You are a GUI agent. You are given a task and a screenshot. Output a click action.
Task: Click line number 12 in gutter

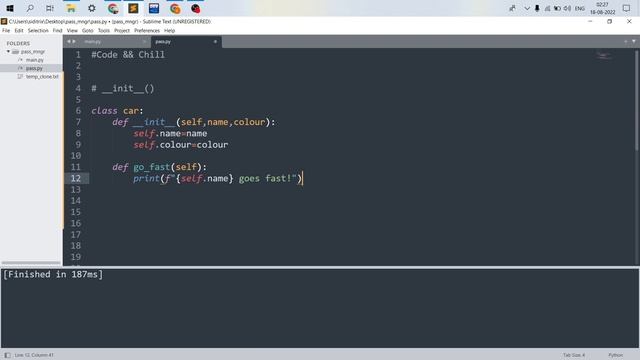76,178
